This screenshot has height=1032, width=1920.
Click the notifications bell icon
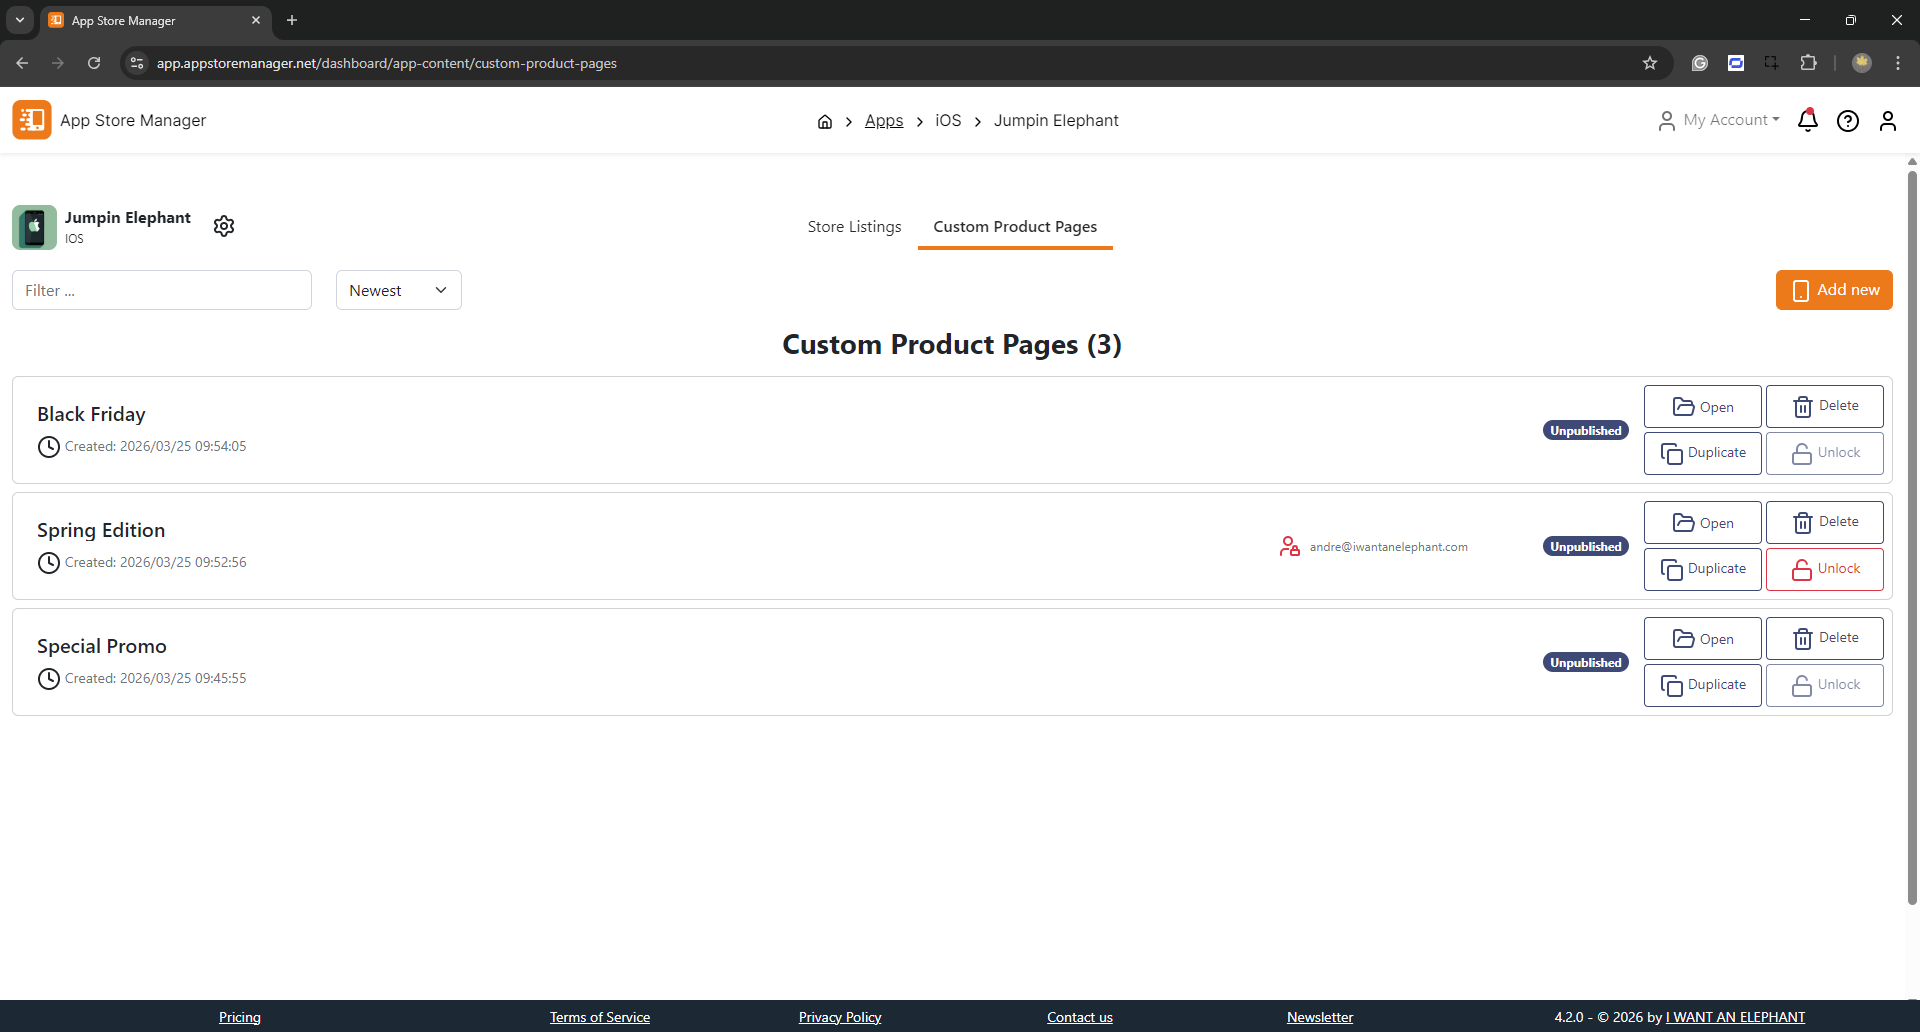click(1807, 121)
